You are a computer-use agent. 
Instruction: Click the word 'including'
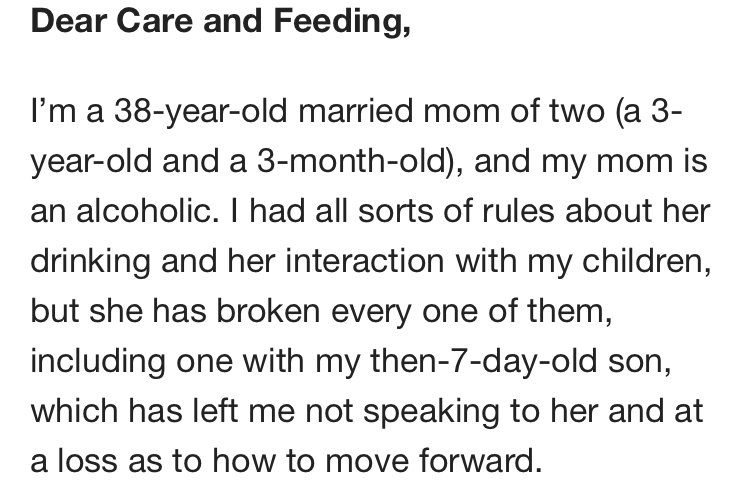(x=98, y=364)
